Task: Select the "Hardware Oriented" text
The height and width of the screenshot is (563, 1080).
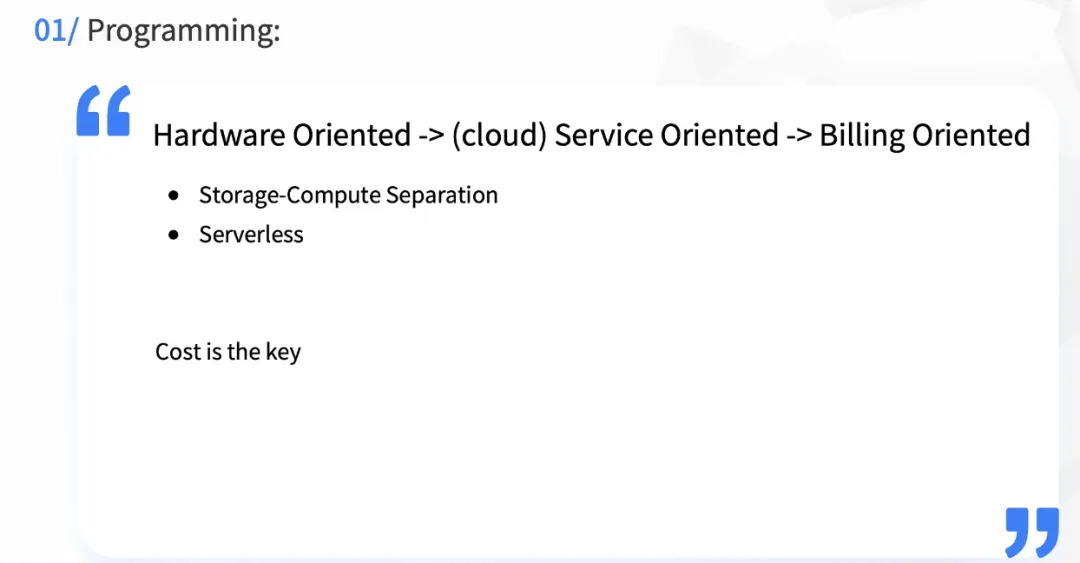Action: 282,135
